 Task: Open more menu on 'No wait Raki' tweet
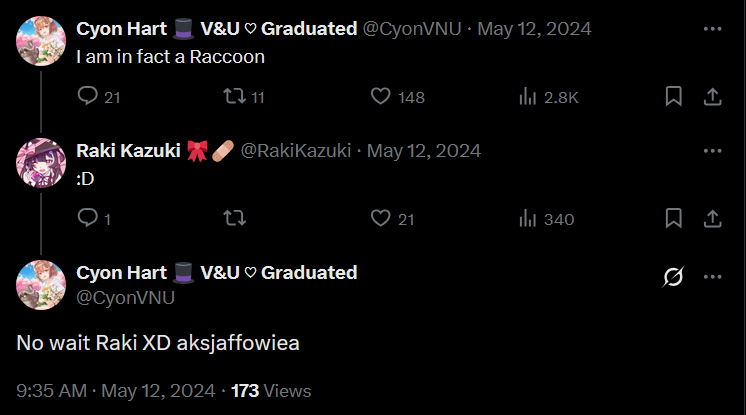point(712,277)
